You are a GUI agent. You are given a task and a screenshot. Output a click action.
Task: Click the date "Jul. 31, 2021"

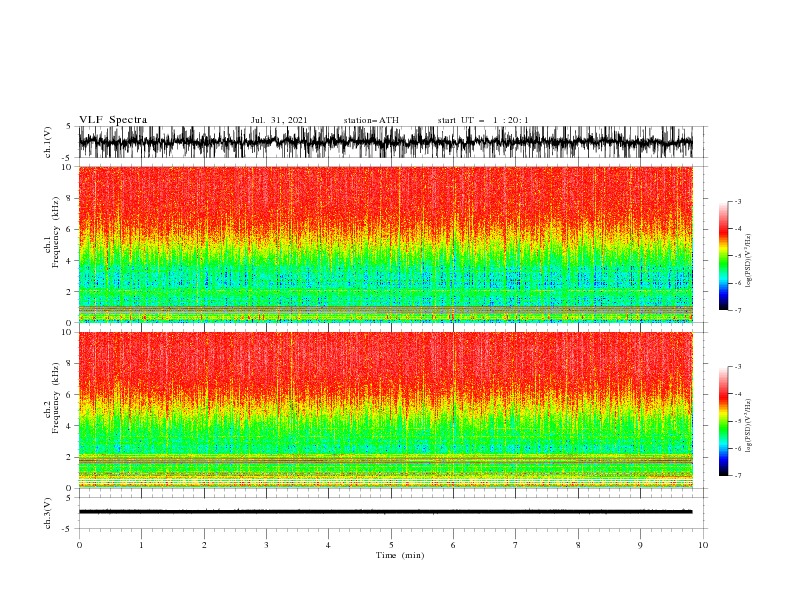tap(279, 120)
